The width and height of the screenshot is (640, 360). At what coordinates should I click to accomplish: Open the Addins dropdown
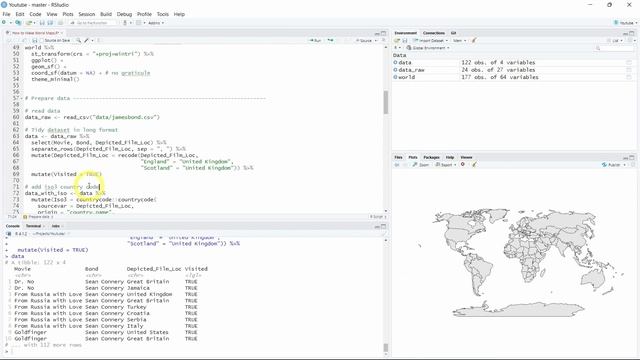(156, 23)
